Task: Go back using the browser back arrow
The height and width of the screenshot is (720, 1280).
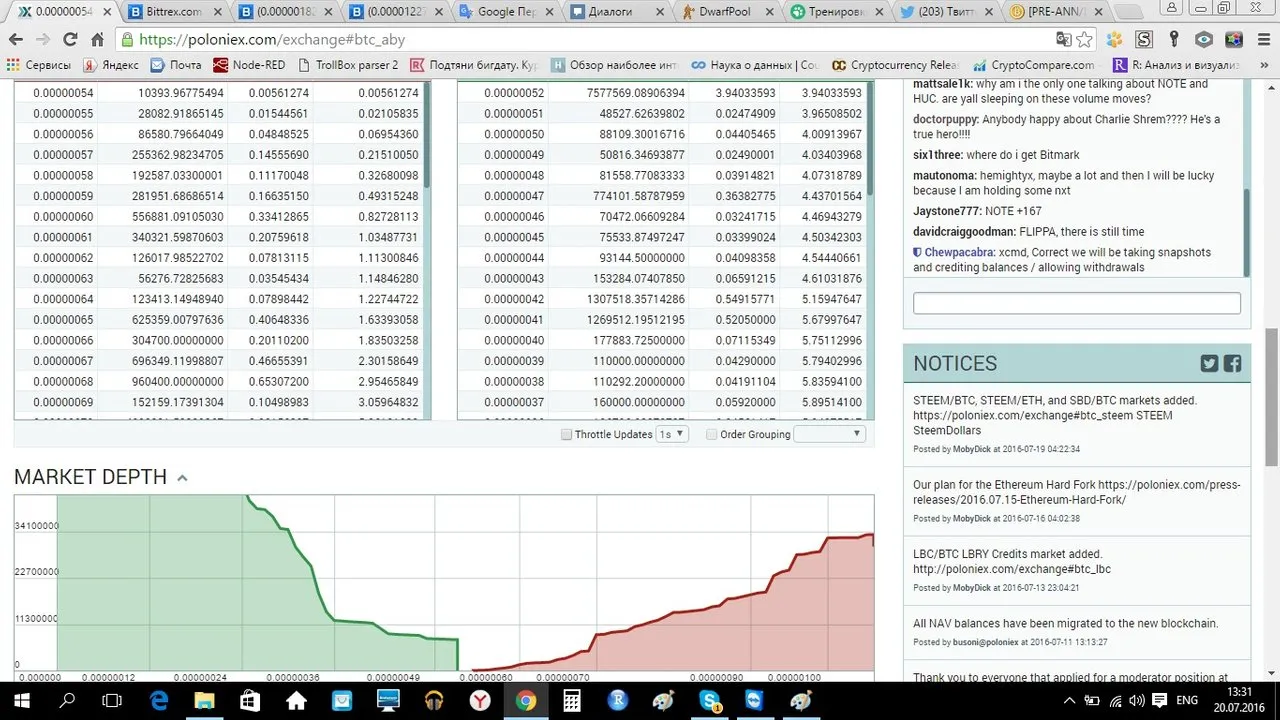Action: point(15,40)
